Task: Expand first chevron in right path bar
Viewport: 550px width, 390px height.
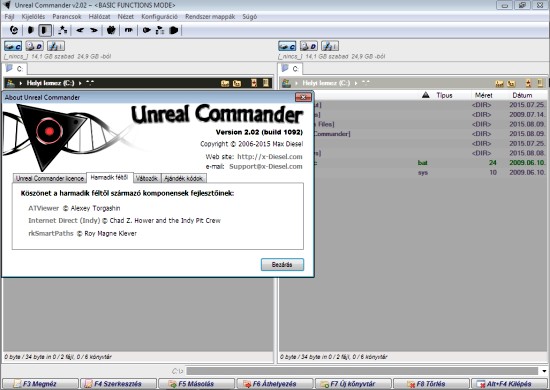Action: (x=296, y=83)
